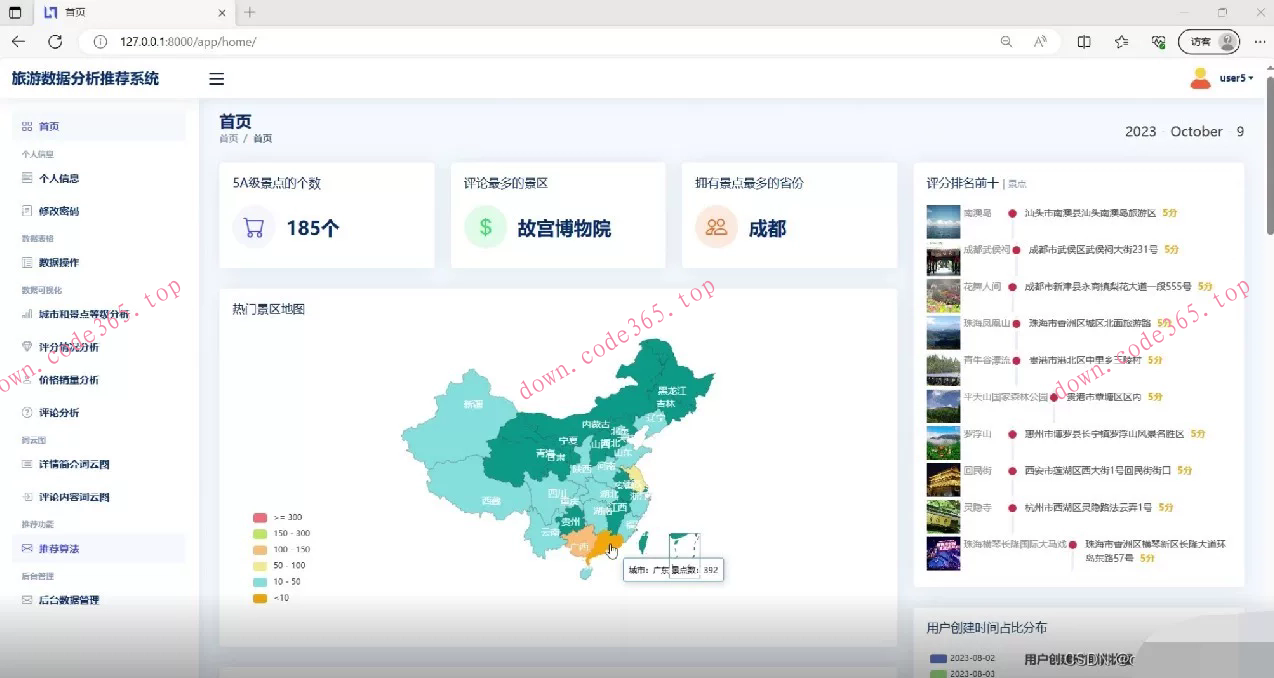Click the shopping cart icon on 5A景点 card
This screenshot has height=678, width=1274.
(254, 227)
